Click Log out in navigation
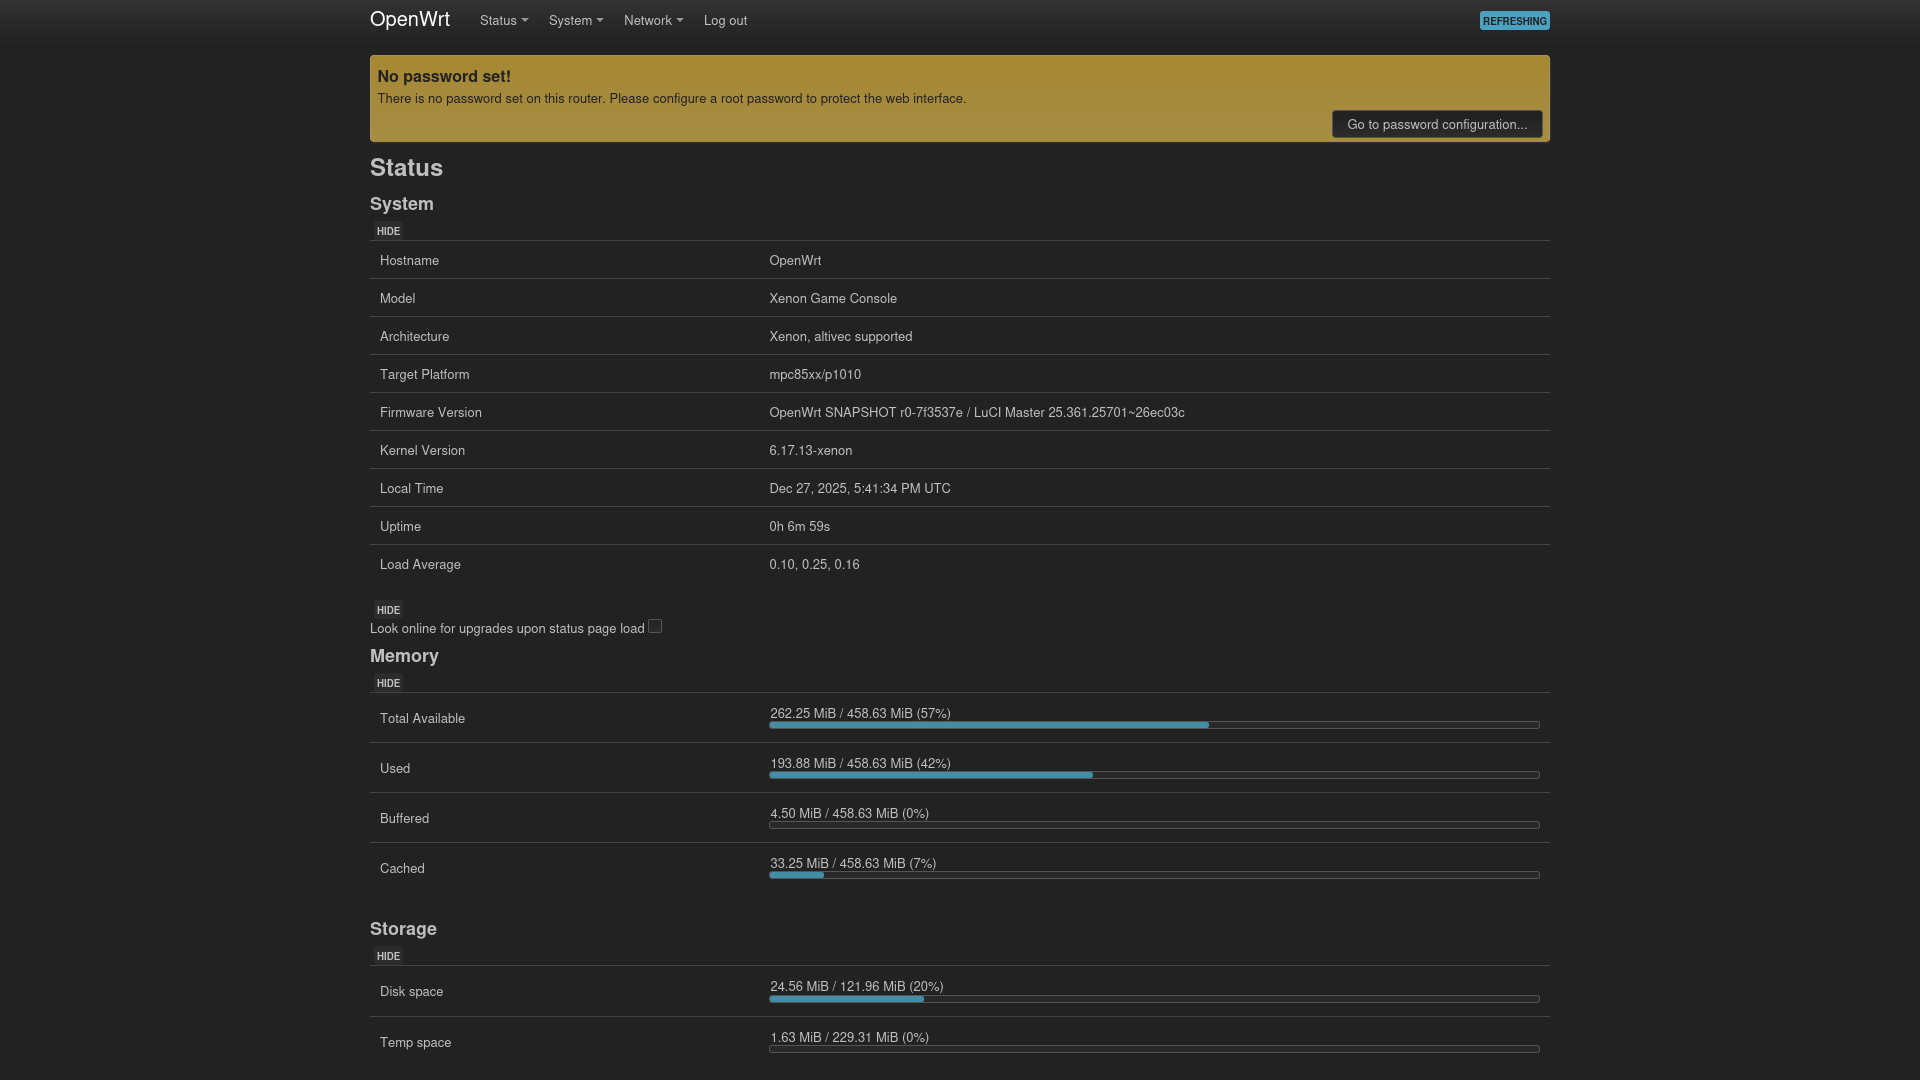This screenshot has height=1080, width=1920. tap(725, 21)
